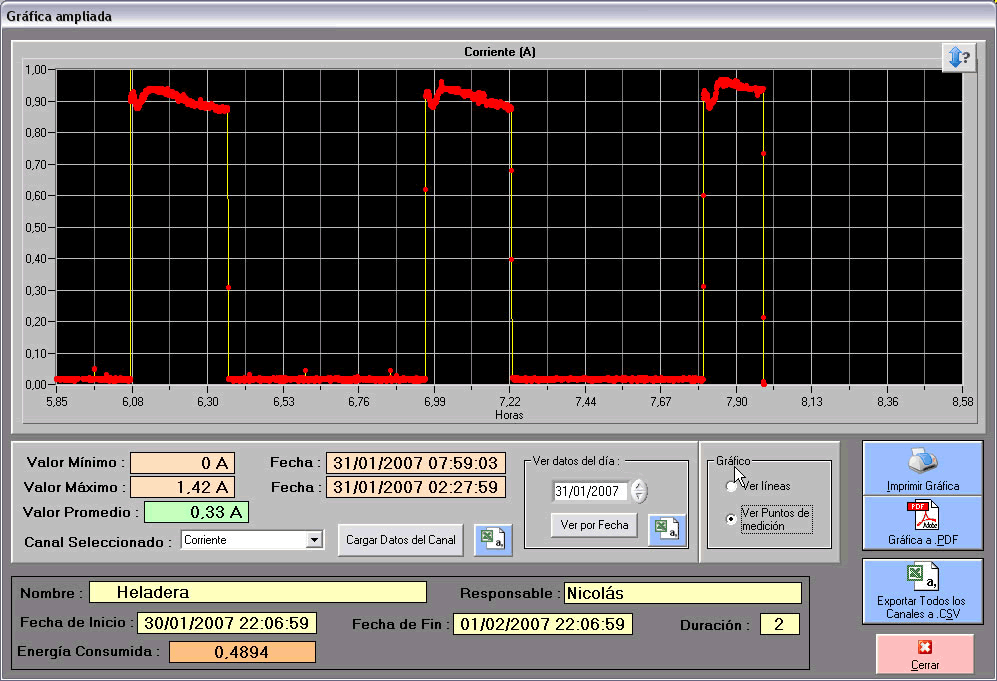Click the Nombre field containing Heladera
The width and height of the screenshot is (997, 681).
pos(257,593)
